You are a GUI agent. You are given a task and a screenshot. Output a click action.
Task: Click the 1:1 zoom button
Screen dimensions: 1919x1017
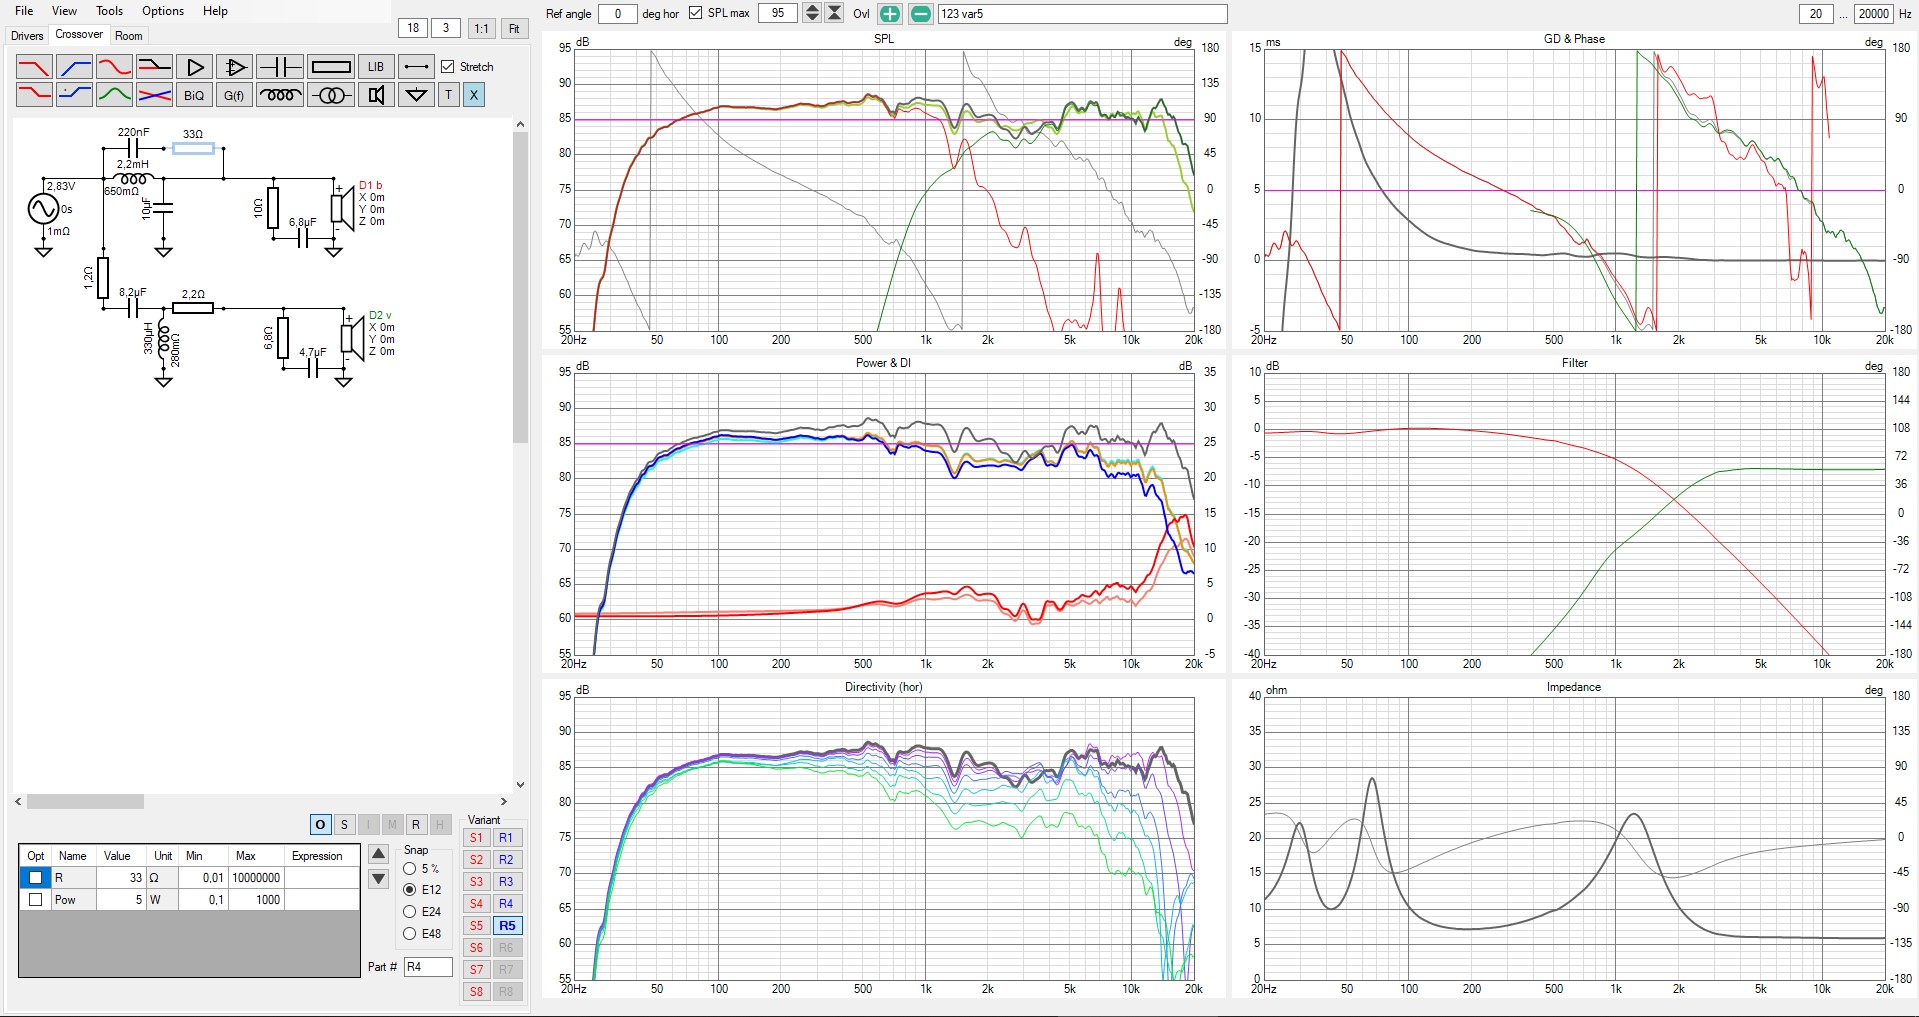click(x=482, y=28)
